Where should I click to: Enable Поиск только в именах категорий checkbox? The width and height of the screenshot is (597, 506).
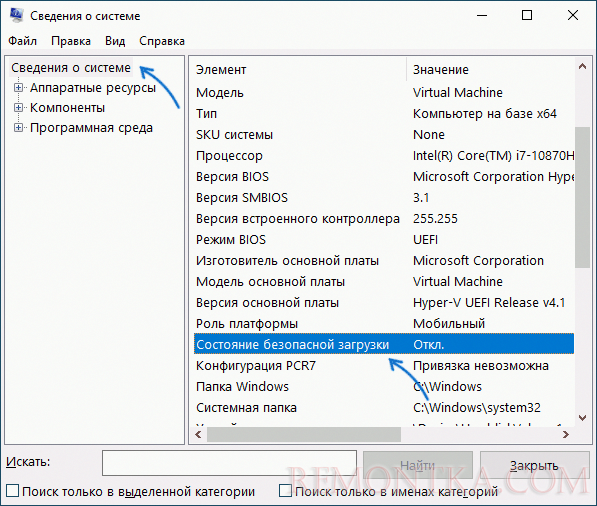(x=285, y=491)
